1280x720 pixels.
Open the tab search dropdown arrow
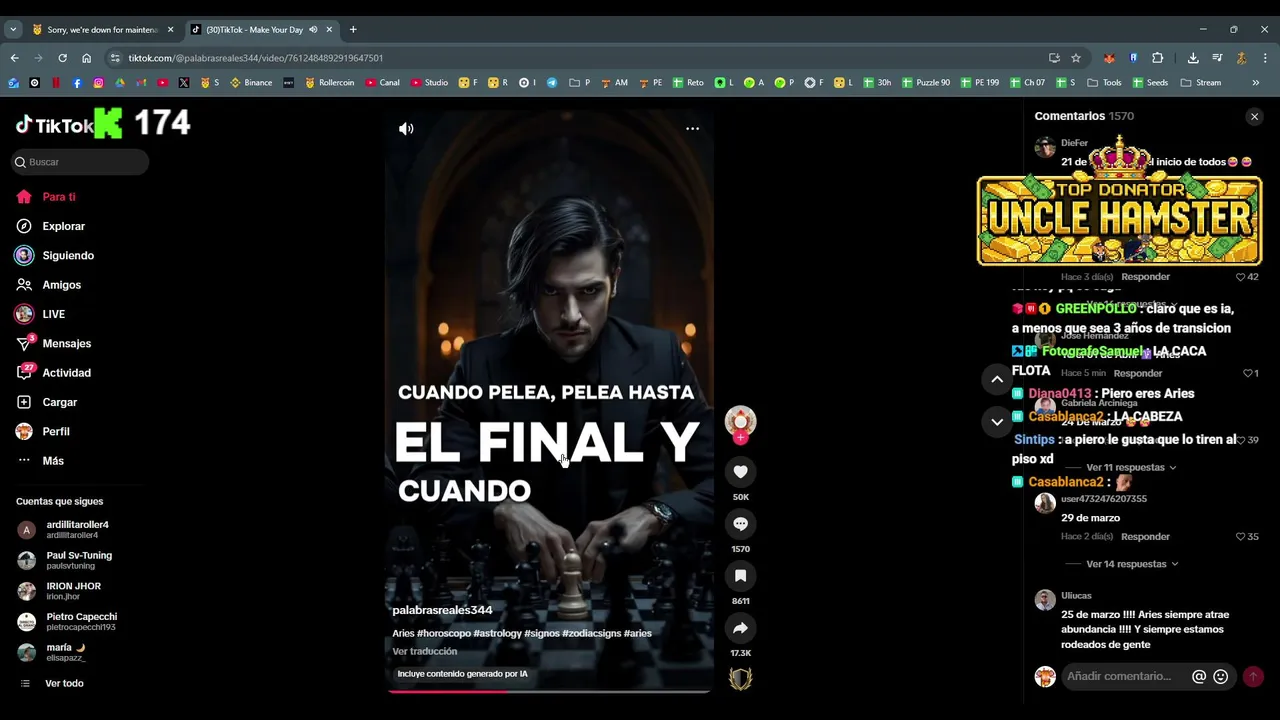pyautogui.click(x=13, y=29)
